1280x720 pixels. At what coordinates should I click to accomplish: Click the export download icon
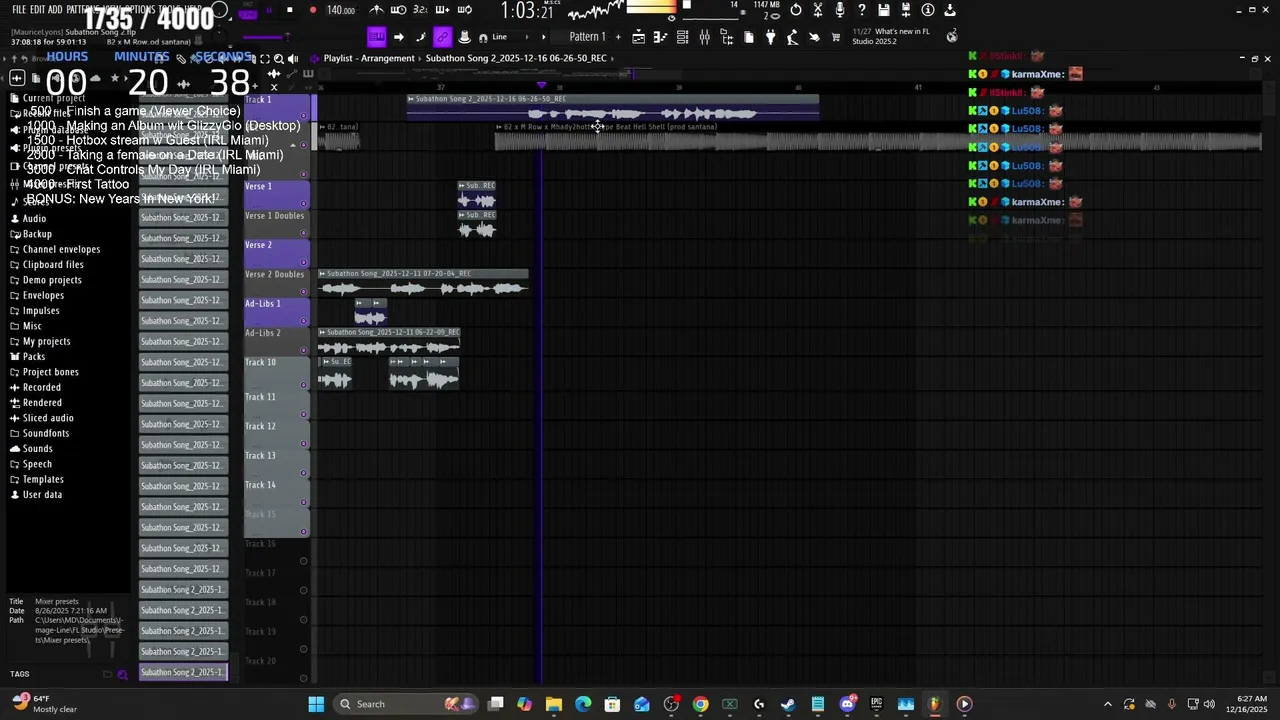(x=950, y=10)
